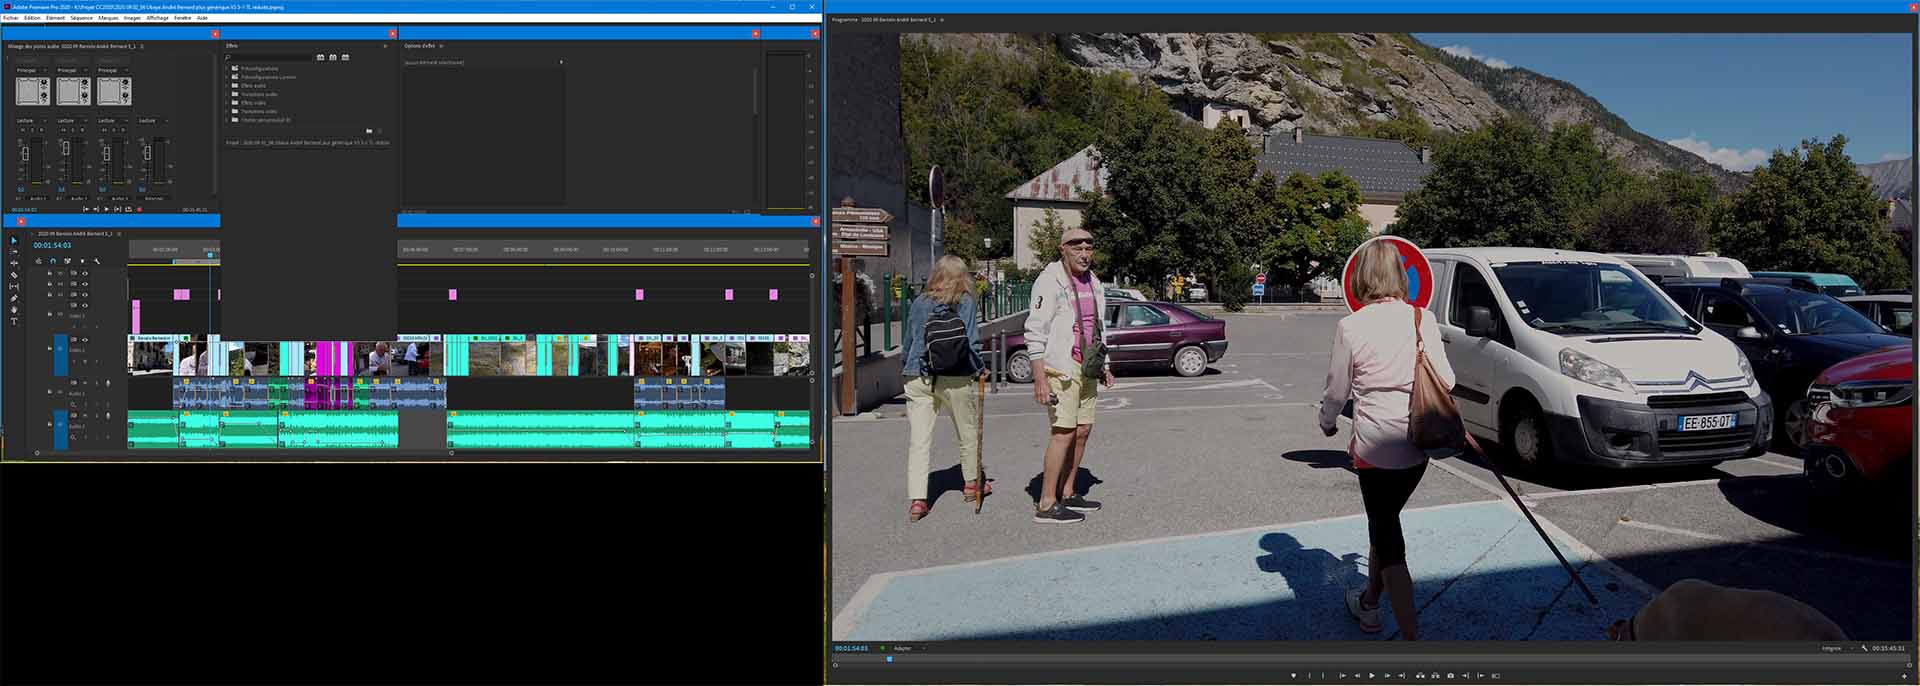Open the Fichier menu

point(11,18)
